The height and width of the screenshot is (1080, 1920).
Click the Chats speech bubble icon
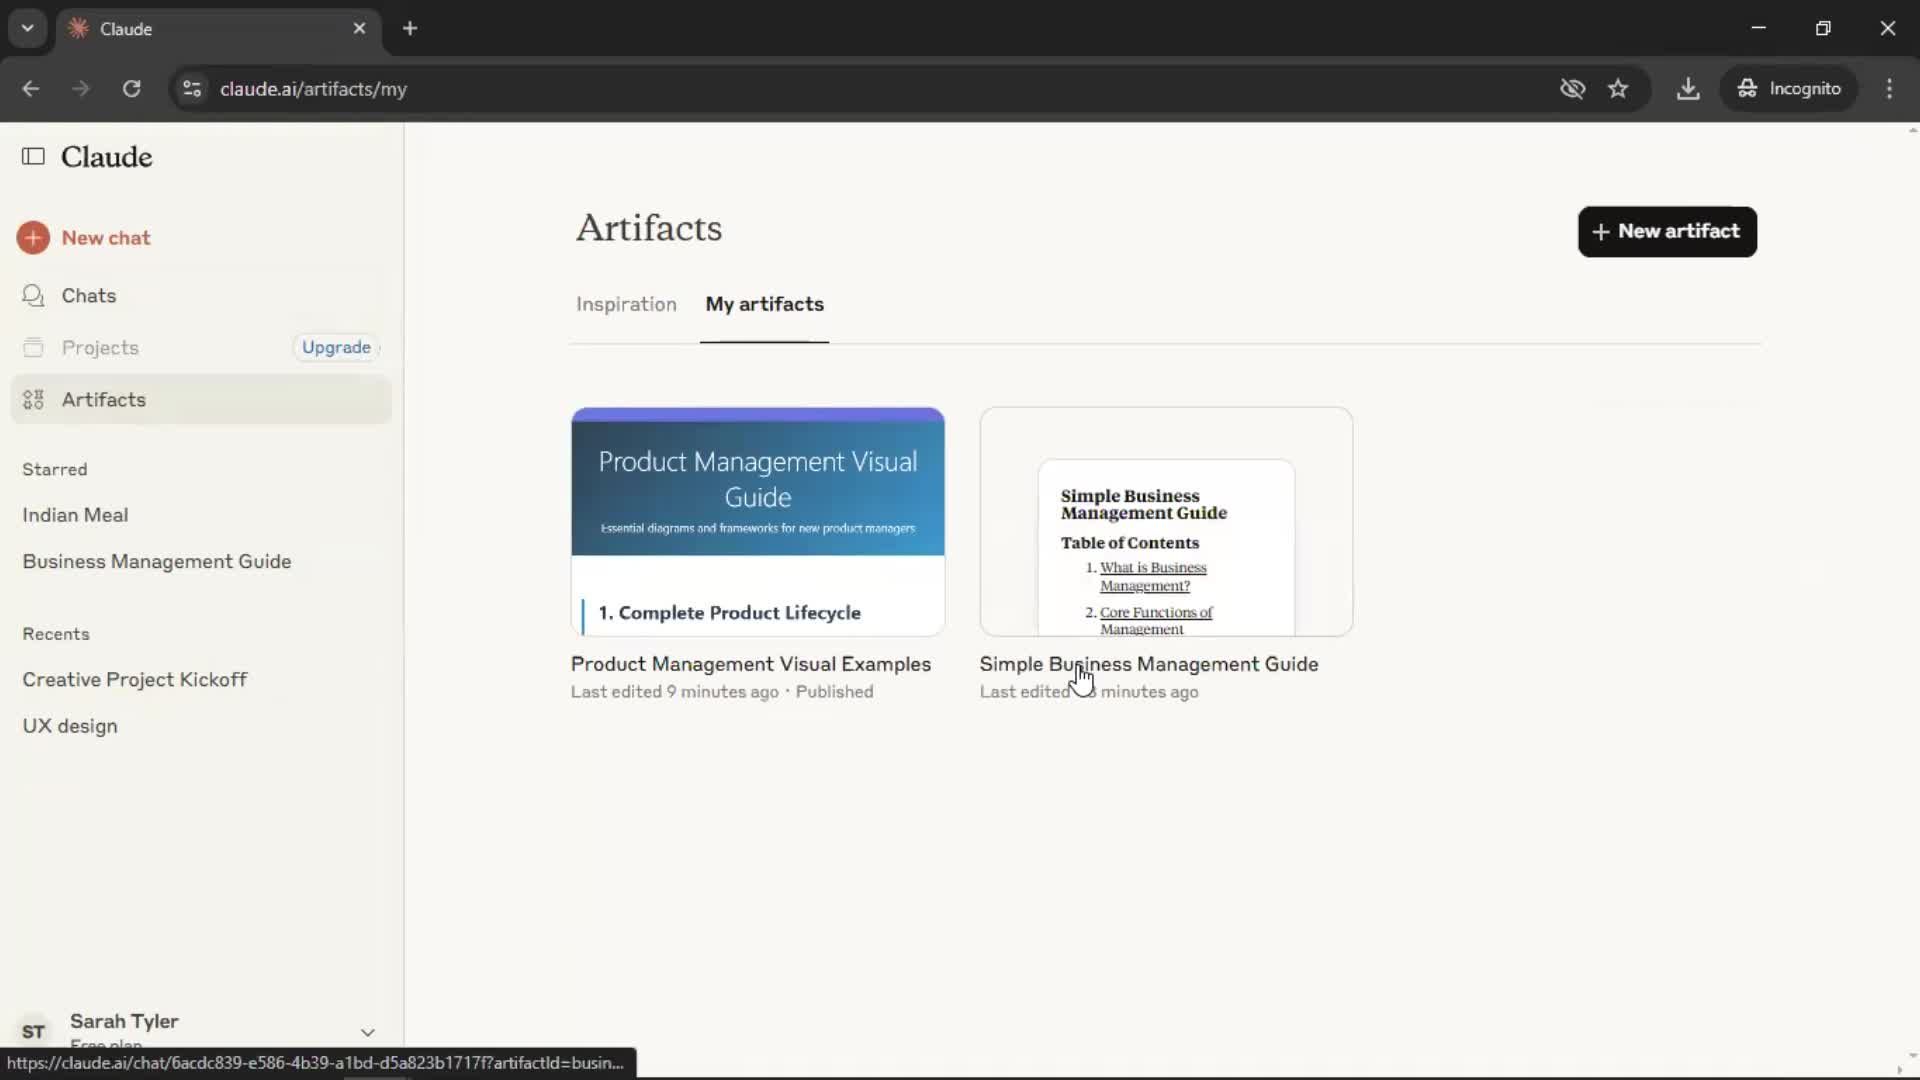(33, 296)
